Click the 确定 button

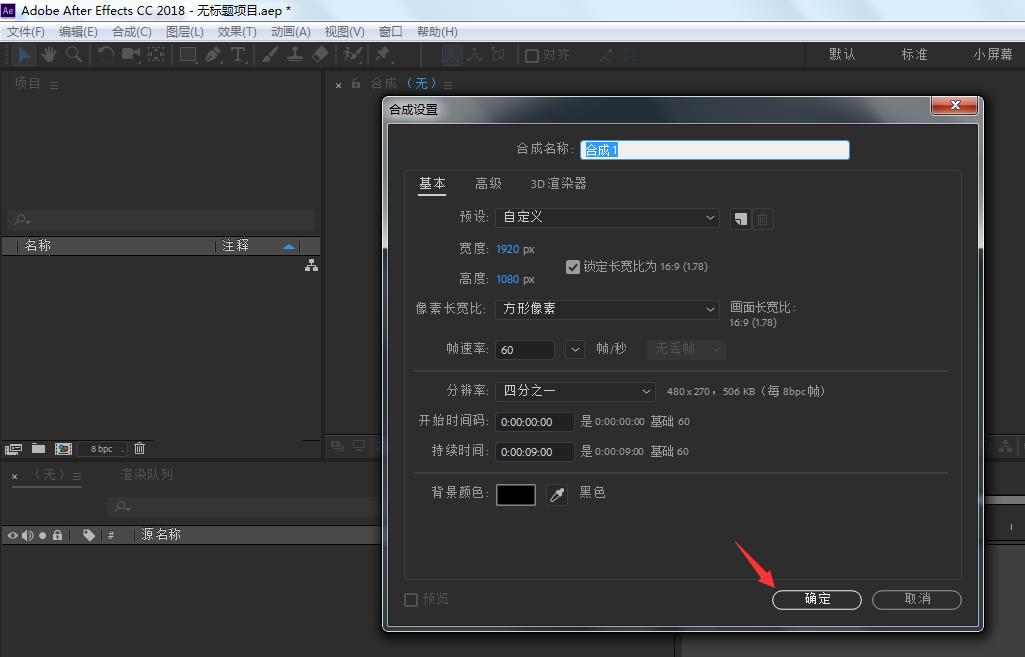pyautogui.click(x=816, y=599)
